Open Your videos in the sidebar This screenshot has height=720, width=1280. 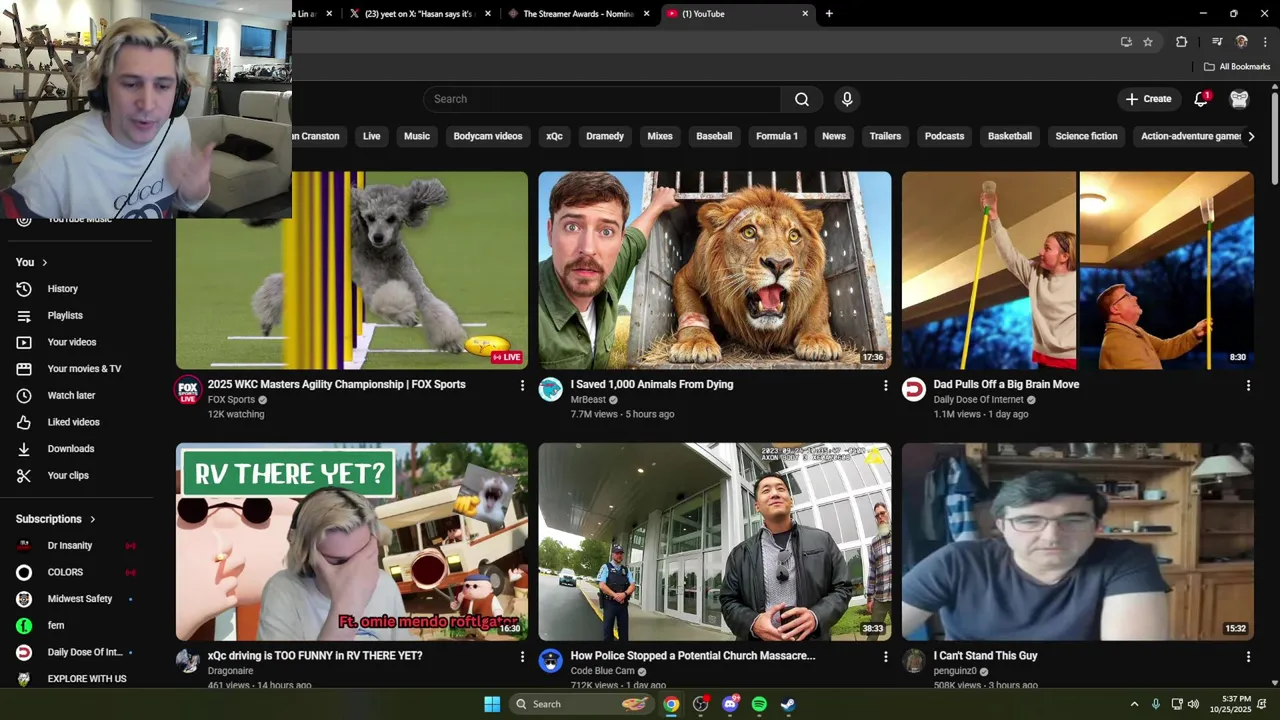click(72, 342)
